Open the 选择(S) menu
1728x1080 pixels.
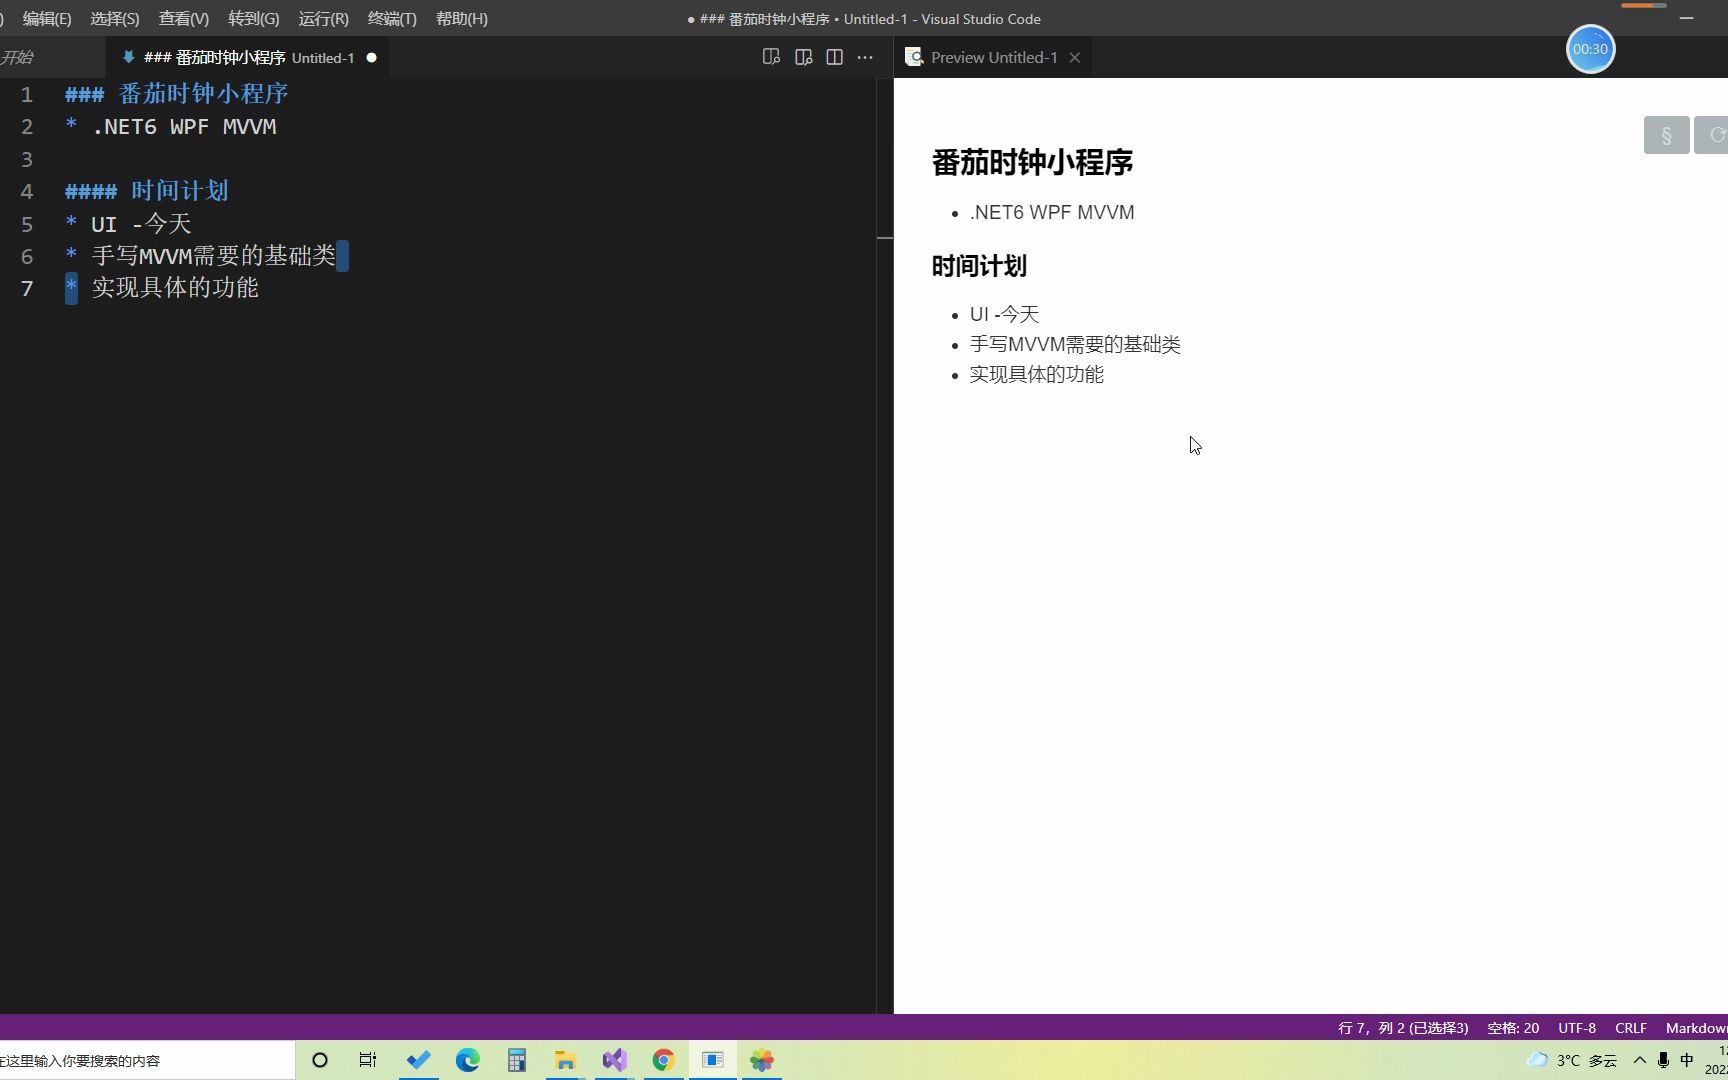[115, 19]
